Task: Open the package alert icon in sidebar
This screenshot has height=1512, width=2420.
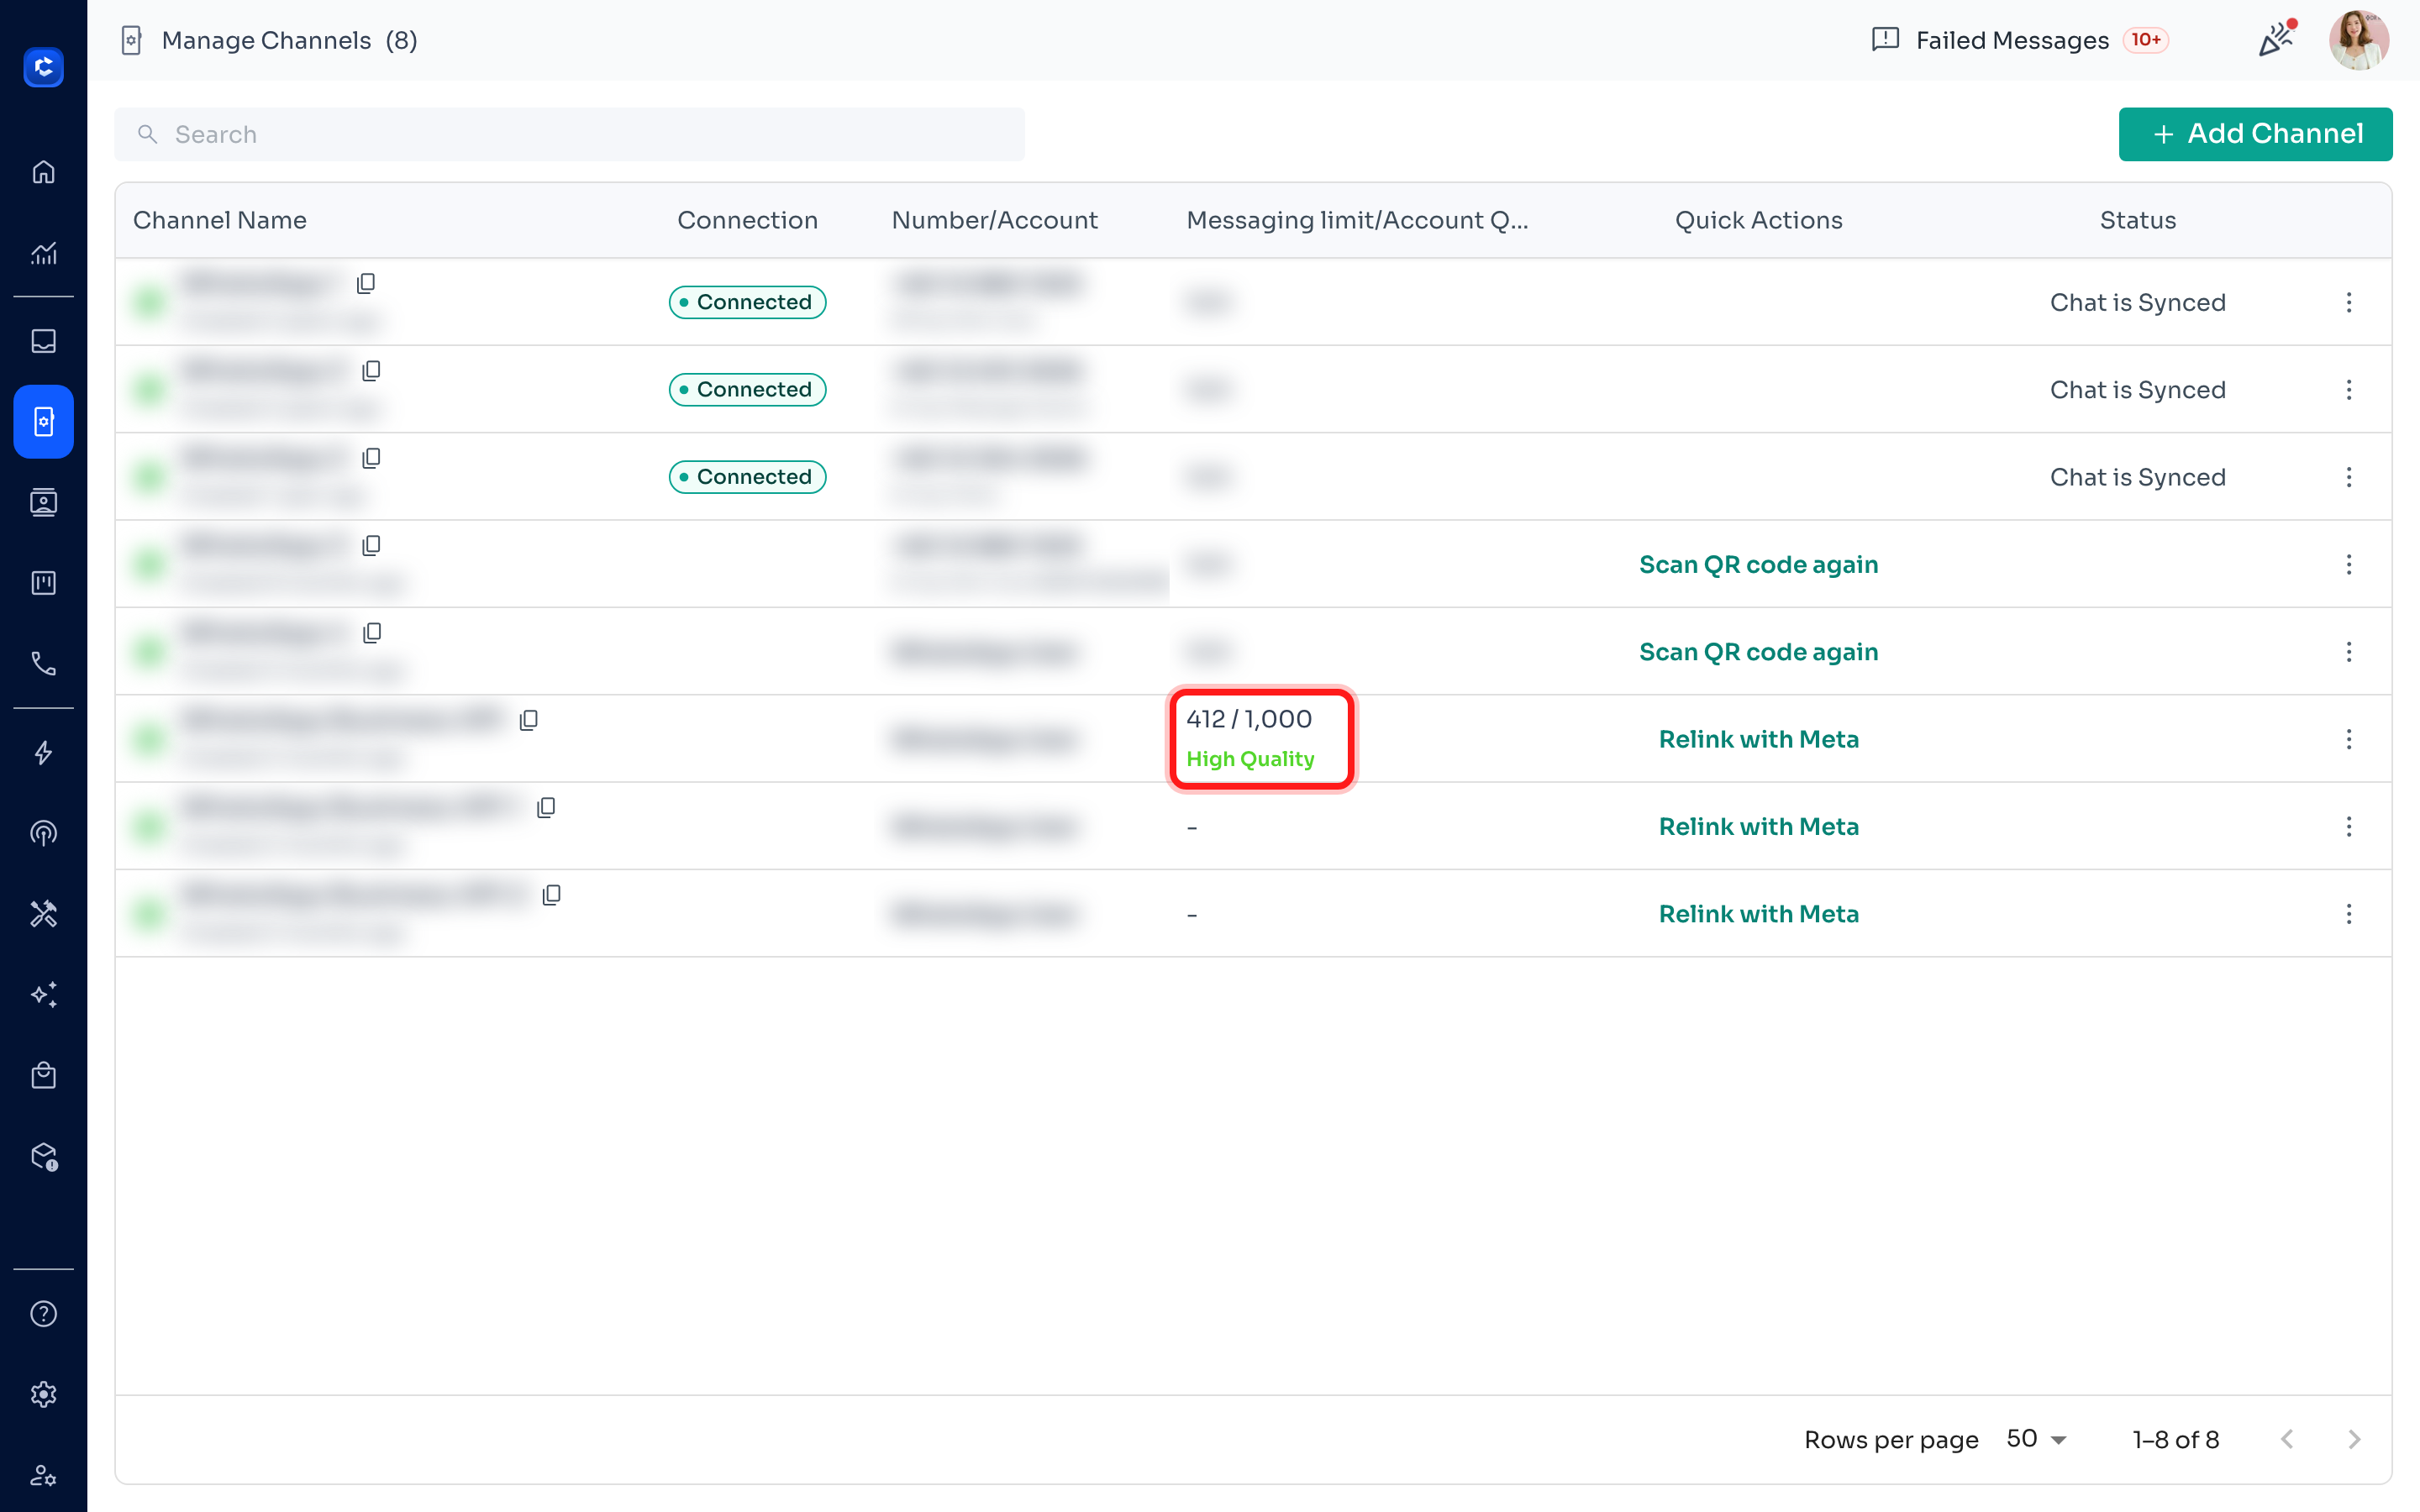Action: click(43, 1156)
